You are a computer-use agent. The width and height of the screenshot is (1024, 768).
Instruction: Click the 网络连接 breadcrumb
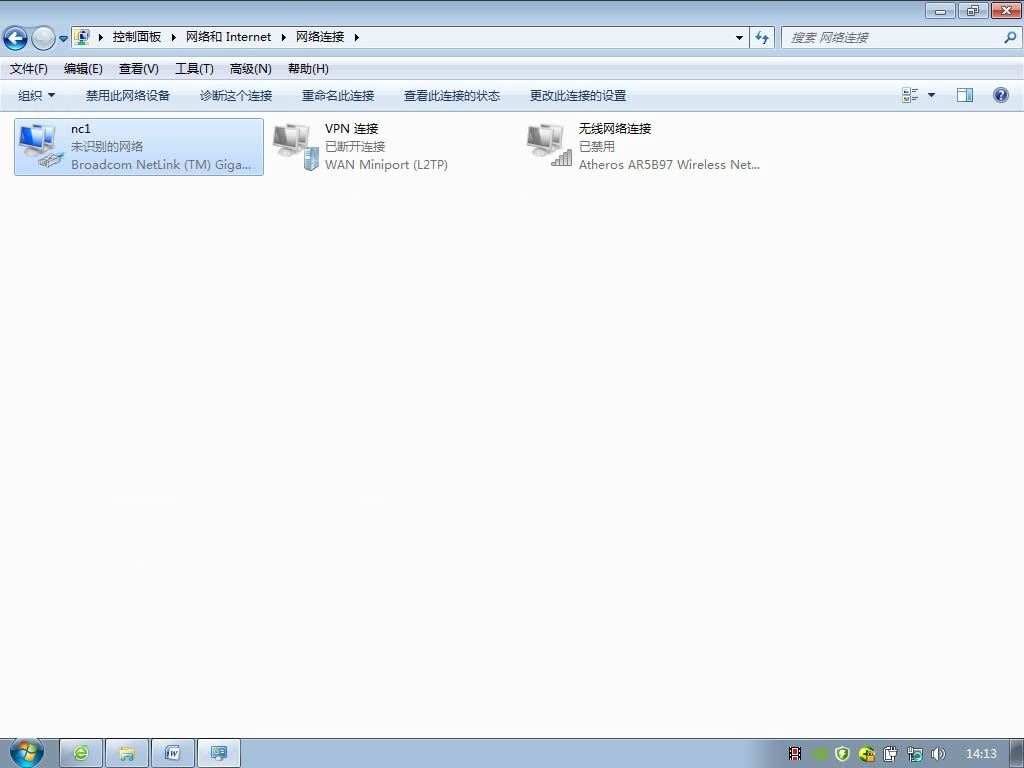[320, 37]
